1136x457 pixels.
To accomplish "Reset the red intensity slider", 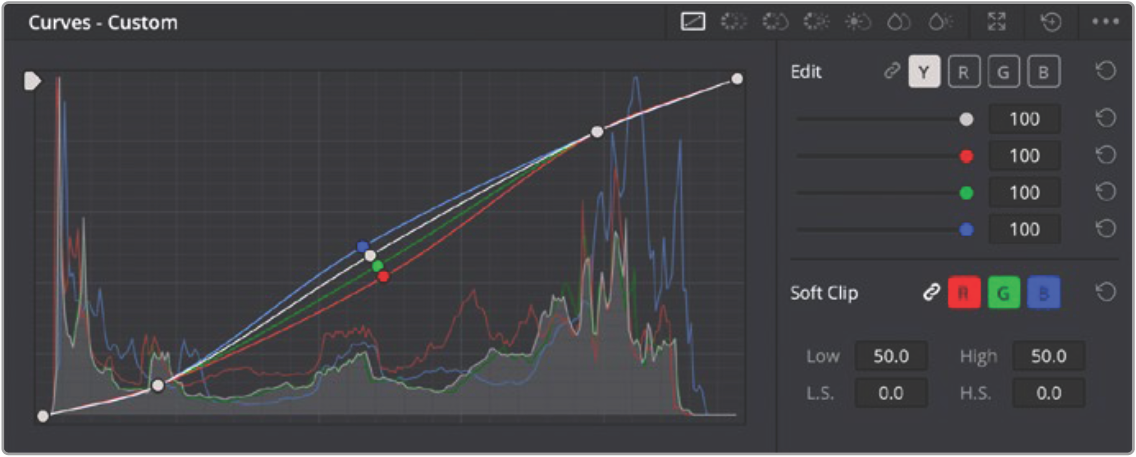I will point(1105,156).
